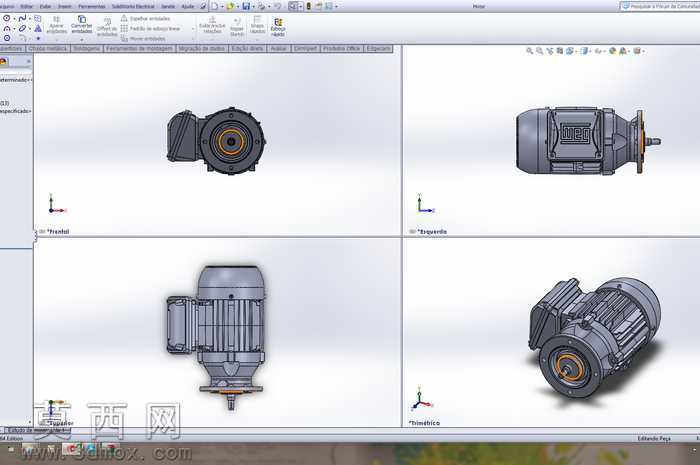Open the Exibir menu
This screenshot has width=700, height=465.
point(45,6)
